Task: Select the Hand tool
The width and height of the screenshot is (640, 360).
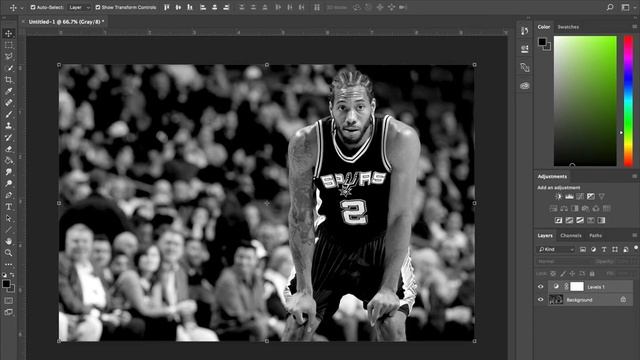Action: coord(9,241)
